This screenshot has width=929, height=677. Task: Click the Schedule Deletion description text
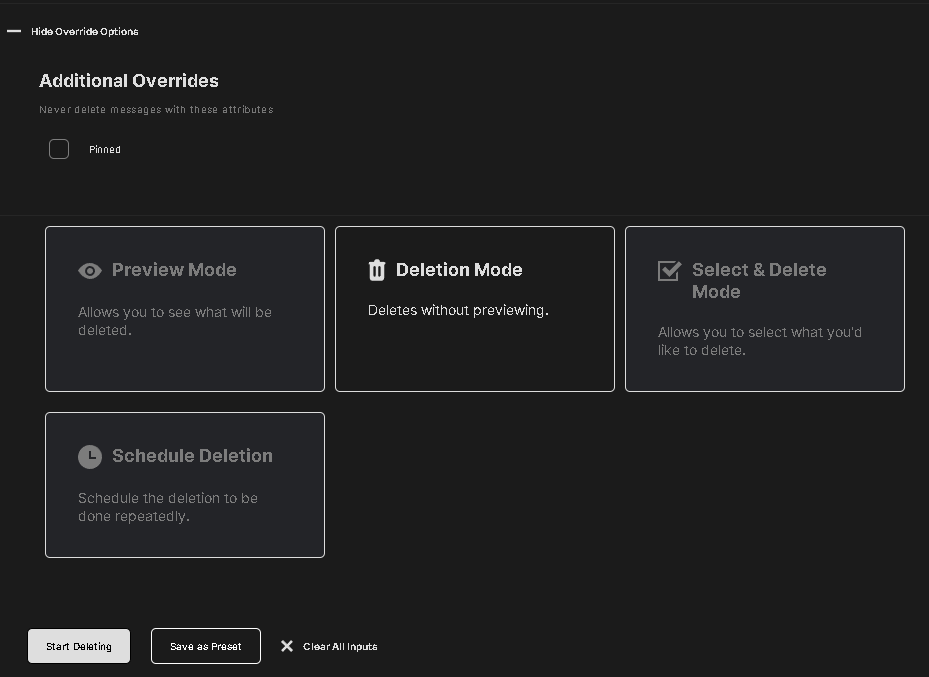168,507
